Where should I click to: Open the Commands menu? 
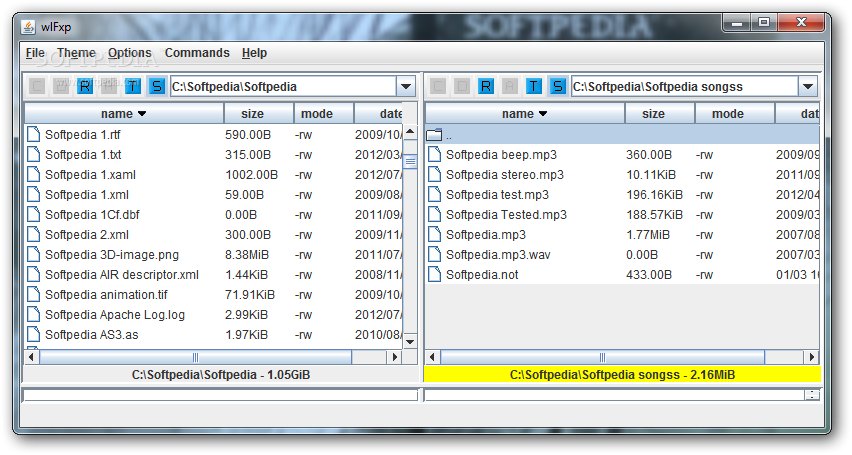[x=197, y=53]
